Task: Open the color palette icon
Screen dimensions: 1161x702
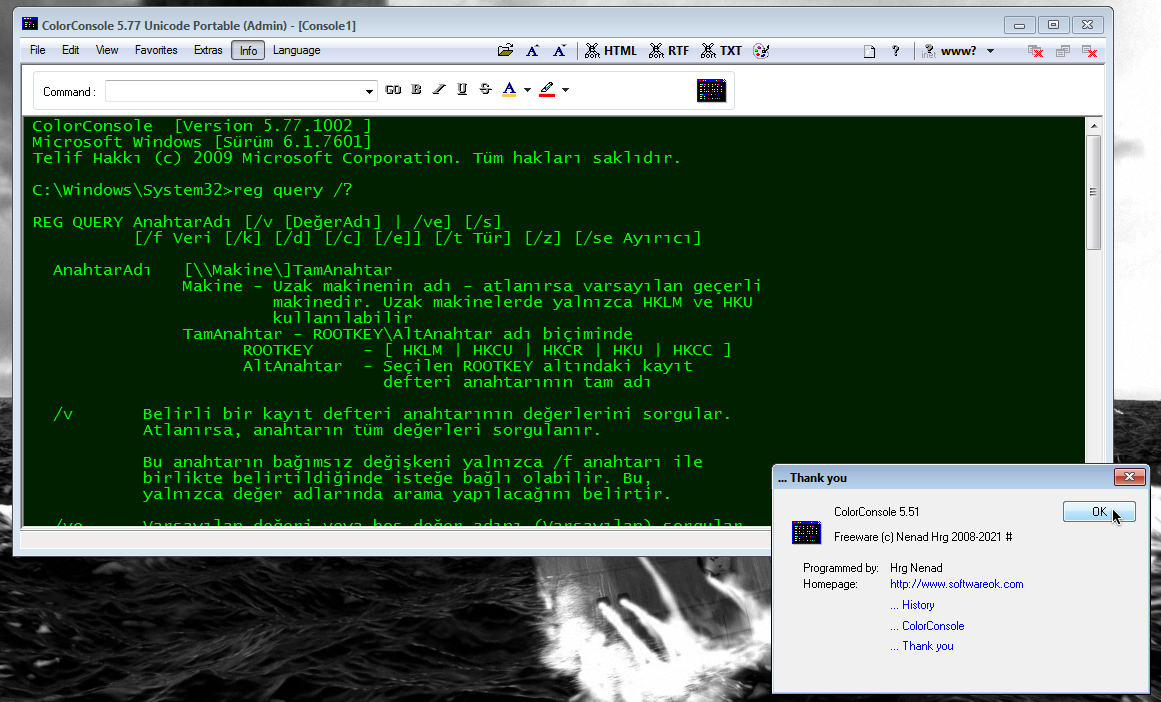Action: (x=761, y=50)
